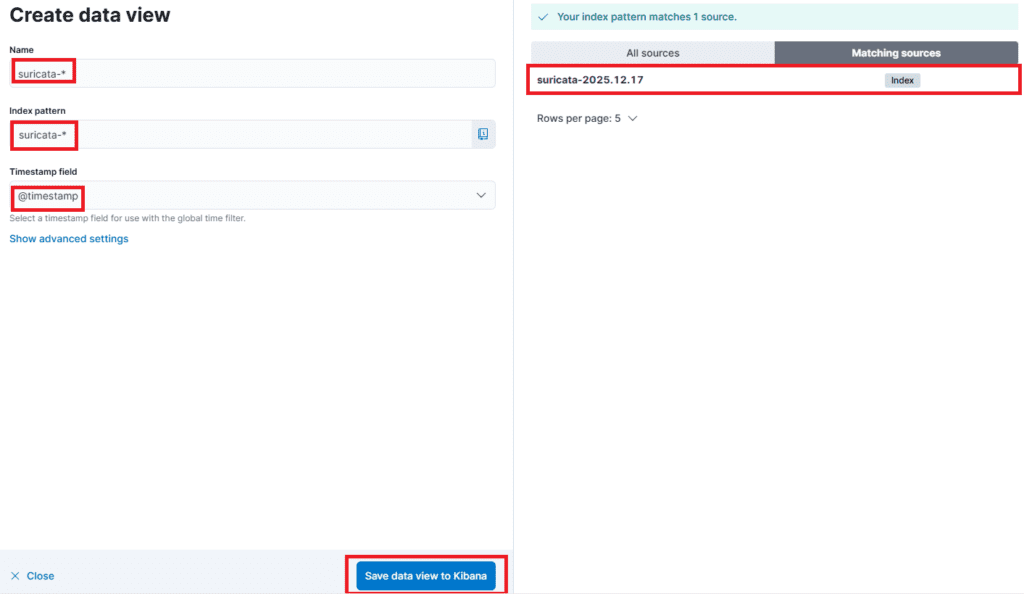Viewport: 1024px width, 594px height.
Task: Click Show advanced settings link
Action: (x=69, y=239)
